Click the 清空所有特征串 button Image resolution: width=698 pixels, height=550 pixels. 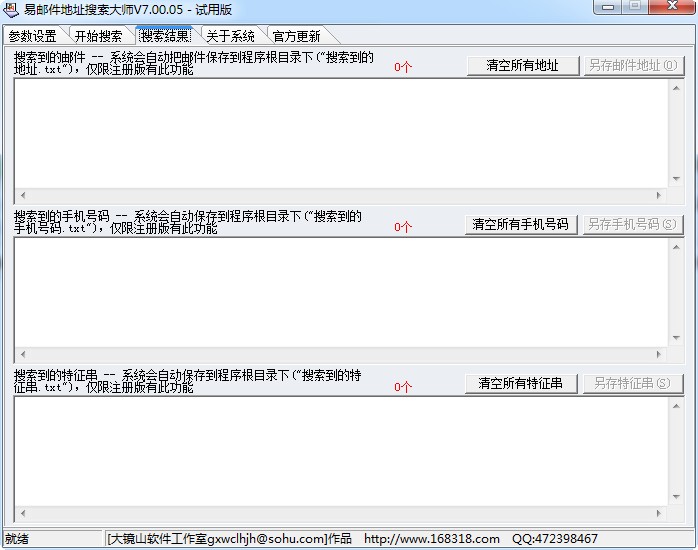click(x=521, y=383)
